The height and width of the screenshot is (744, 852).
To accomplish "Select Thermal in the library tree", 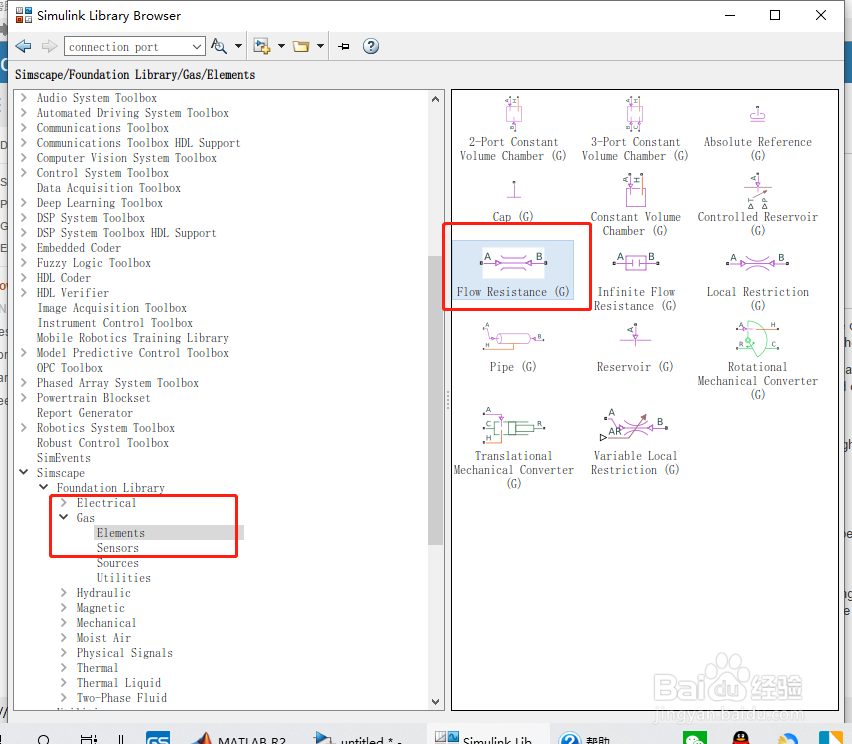I will (x=97, y=668).
